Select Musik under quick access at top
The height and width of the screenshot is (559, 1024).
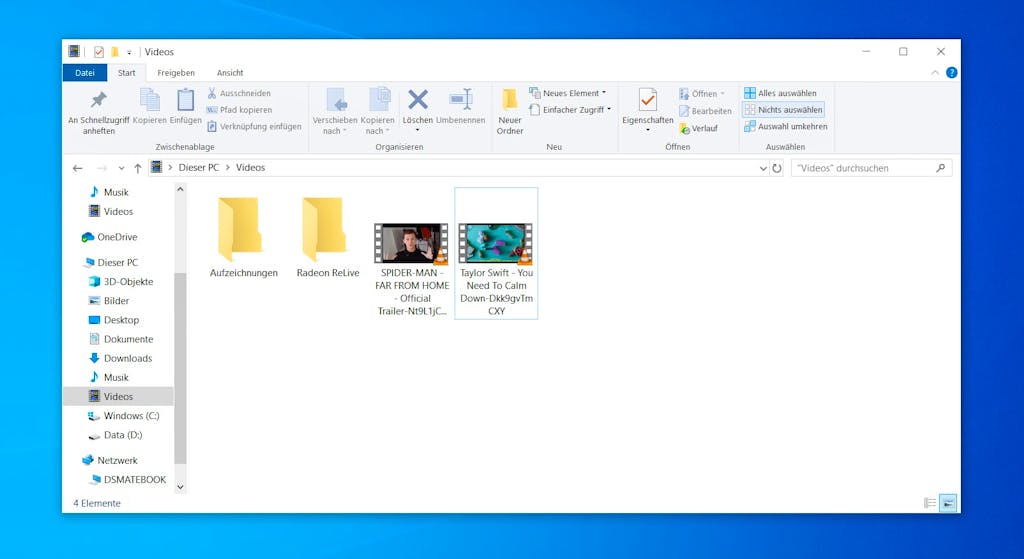pyautogui.click(x=108, y=192)
